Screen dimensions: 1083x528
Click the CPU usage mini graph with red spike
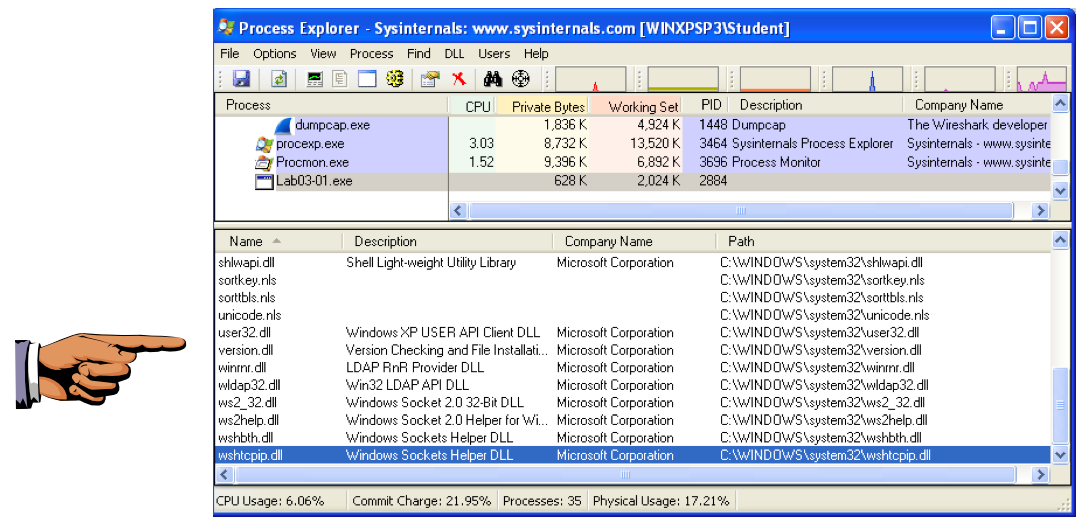click(x=591, y=79)
